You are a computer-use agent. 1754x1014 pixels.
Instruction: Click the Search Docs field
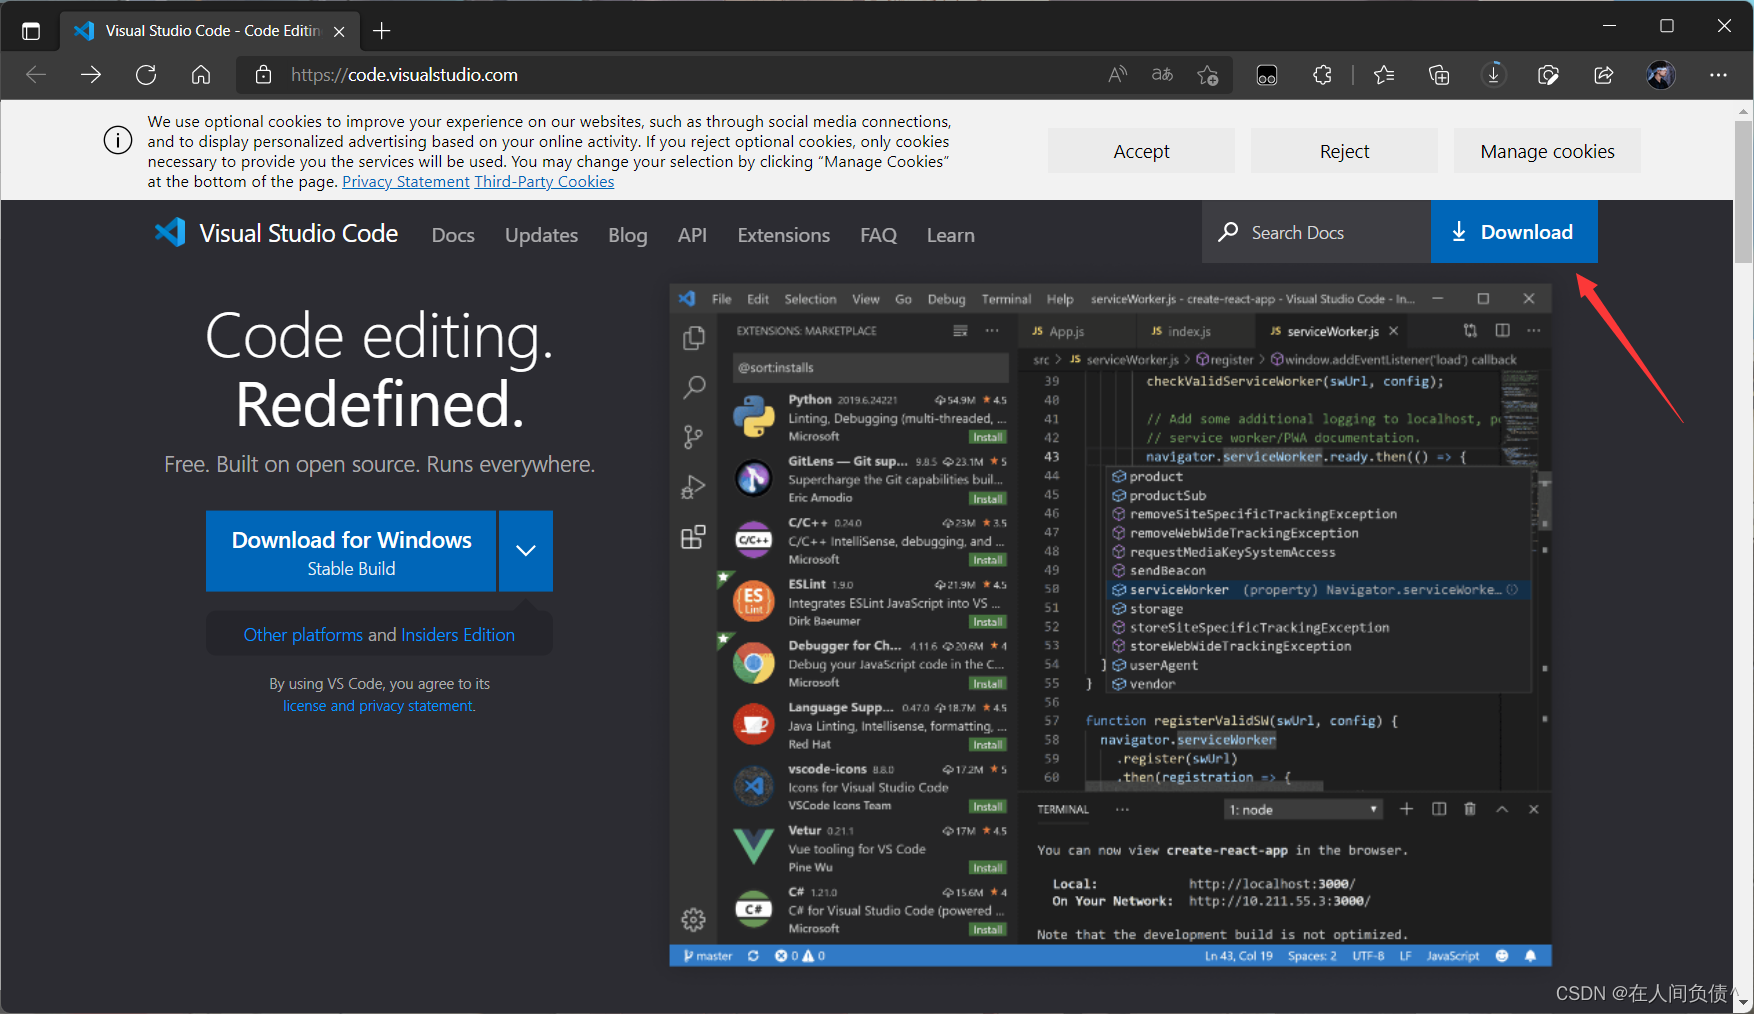pos(1316,232)
